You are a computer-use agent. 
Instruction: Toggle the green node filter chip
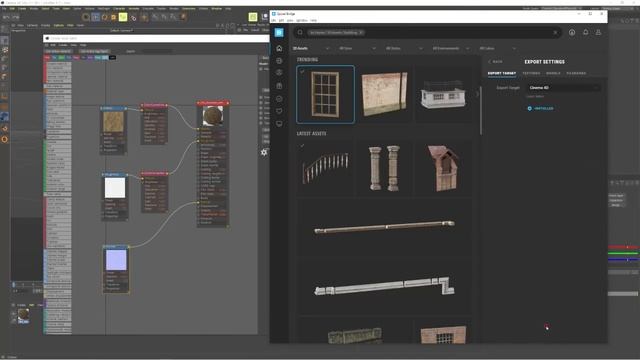[61, 58]
